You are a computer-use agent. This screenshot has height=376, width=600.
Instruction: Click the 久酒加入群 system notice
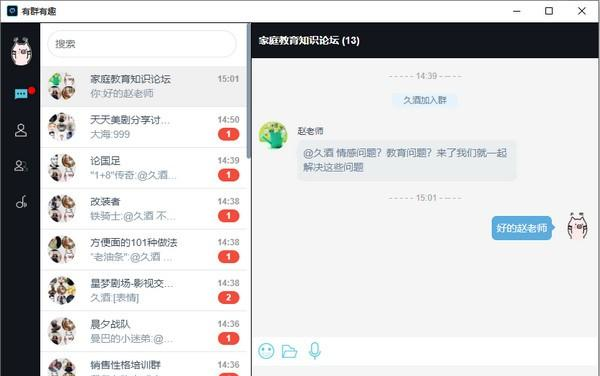pos(425,100)
